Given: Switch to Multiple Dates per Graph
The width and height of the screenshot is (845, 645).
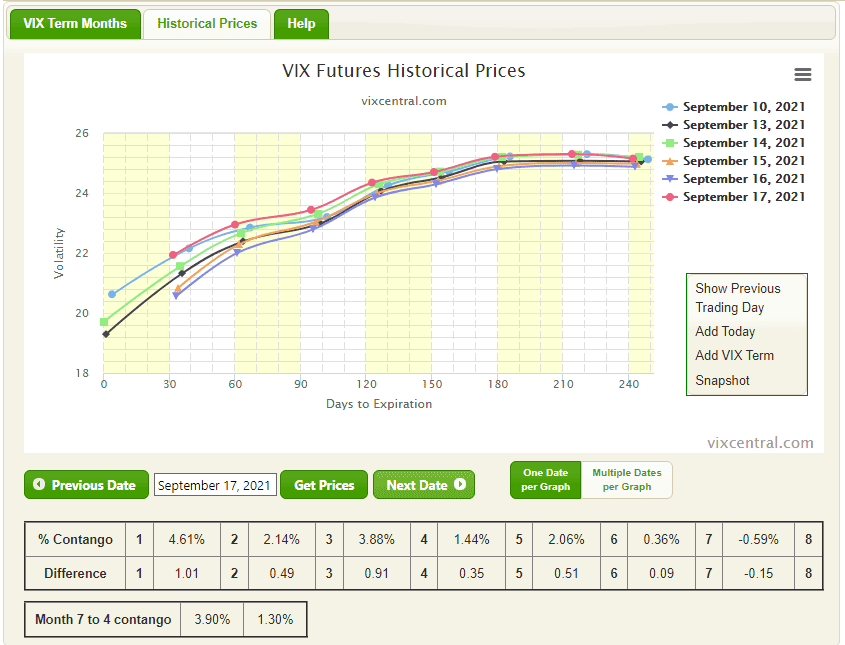Looking at the screenshot, I should (627, 480).
